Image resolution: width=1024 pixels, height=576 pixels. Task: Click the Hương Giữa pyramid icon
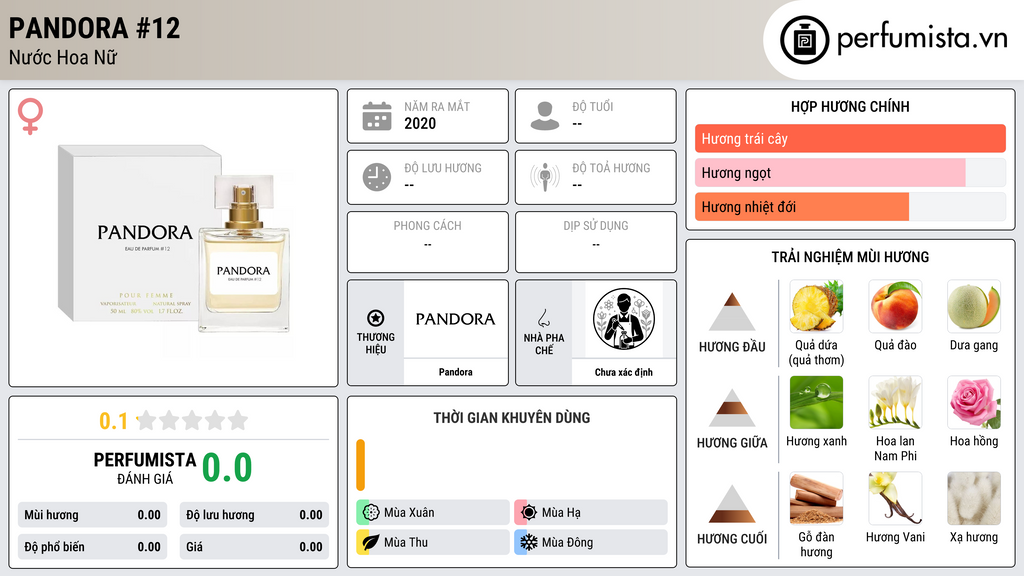[x=732, y=408]
